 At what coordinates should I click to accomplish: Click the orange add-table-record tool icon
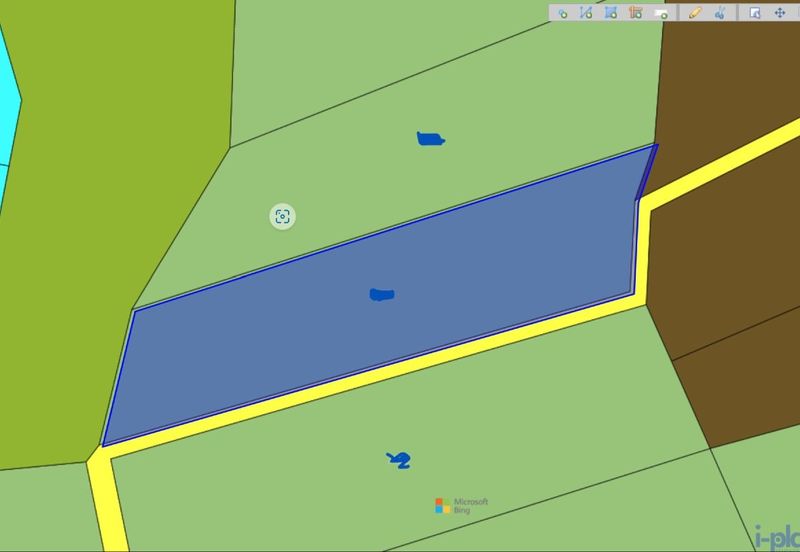(635, 13)
